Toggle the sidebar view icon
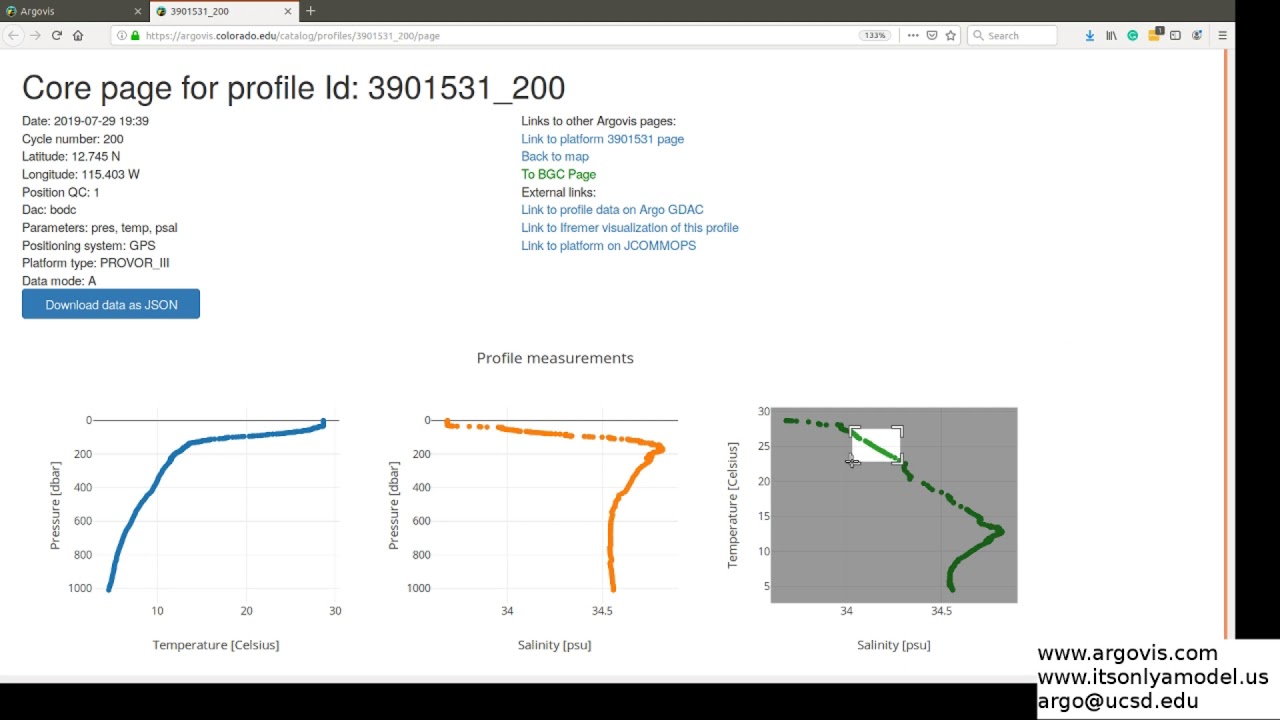The image size is (1280, 720). pos(1175,35)
